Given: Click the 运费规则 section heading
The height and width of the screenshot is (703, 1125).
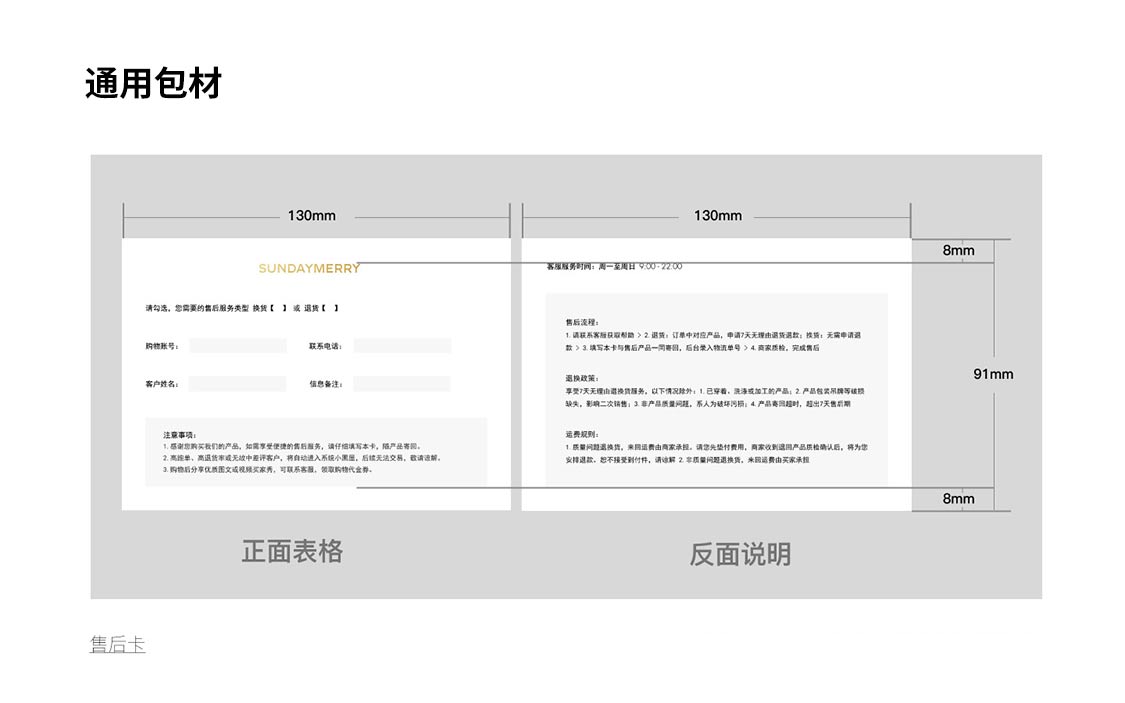Looking at the screenshot, I should coord(581,435).
